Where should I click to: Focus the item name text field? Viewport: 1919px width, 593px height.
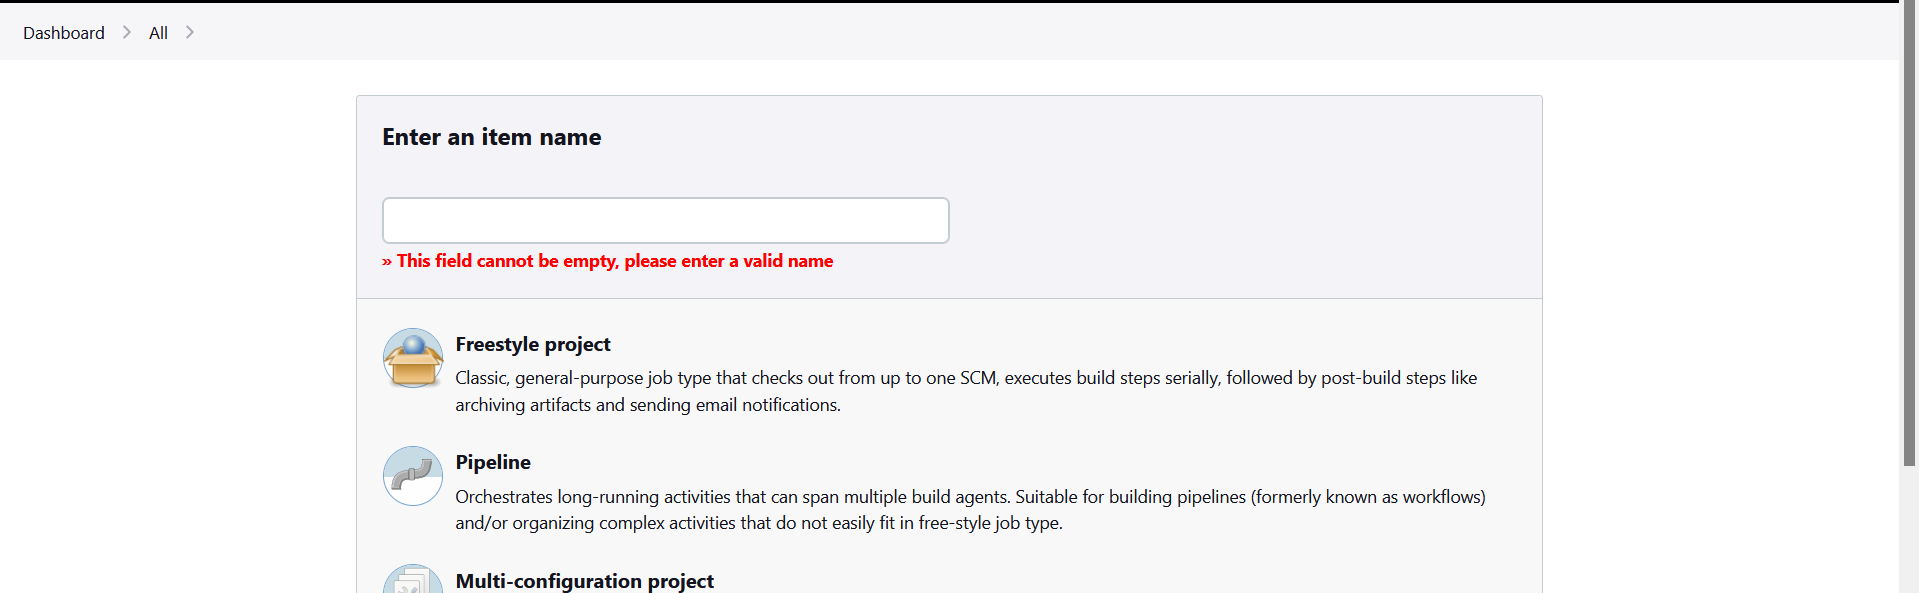pos(665,220)
